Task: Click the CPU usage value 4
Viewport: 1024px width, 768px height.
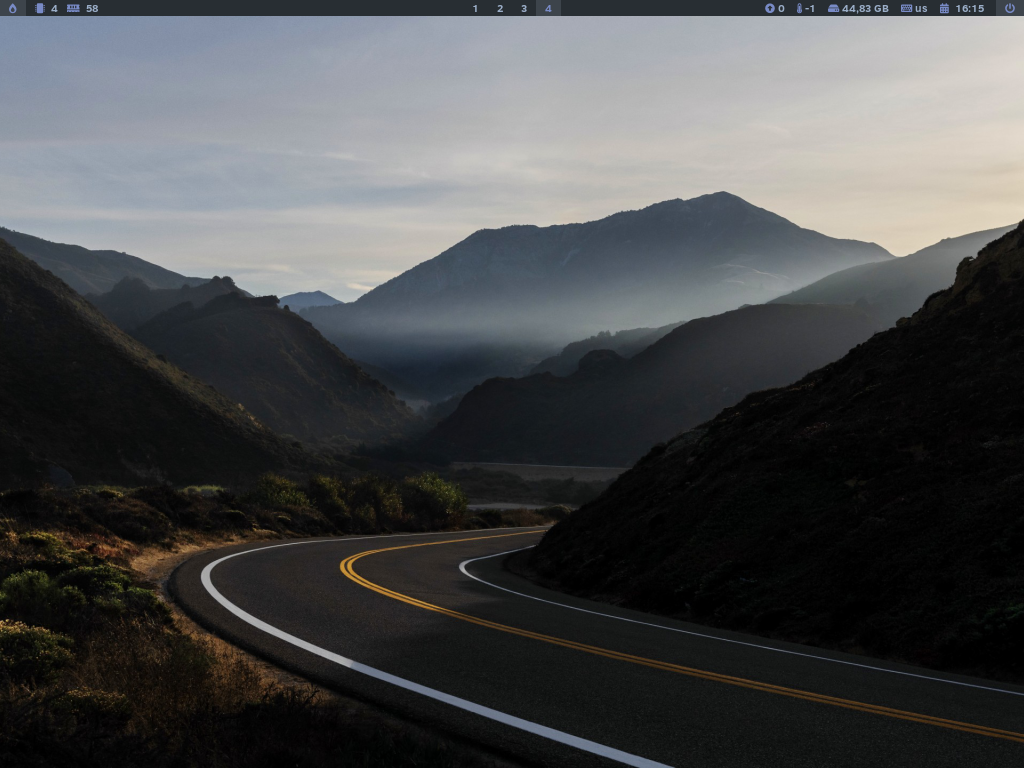Action: click(54, 8)
